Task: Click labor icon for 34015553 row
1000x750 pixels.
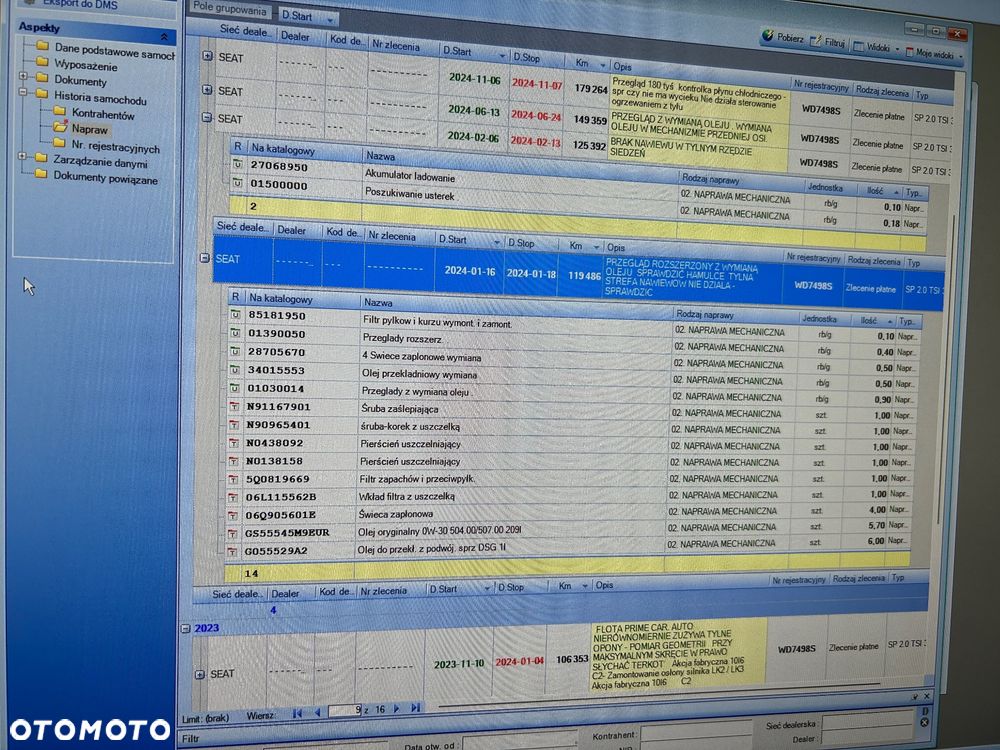Action: click(x=235, y=370)
